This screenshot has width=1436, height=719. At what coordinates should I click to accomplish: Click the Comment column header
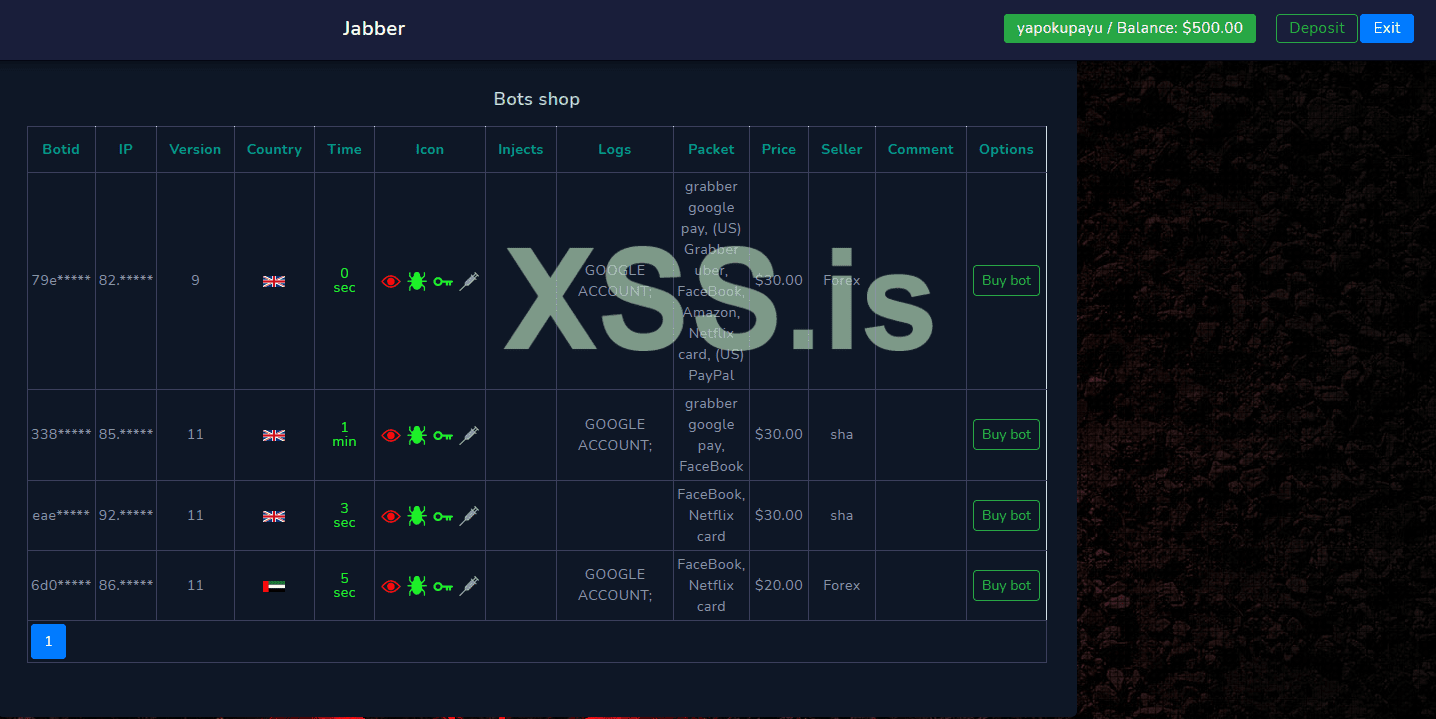[x=921, y=149]
